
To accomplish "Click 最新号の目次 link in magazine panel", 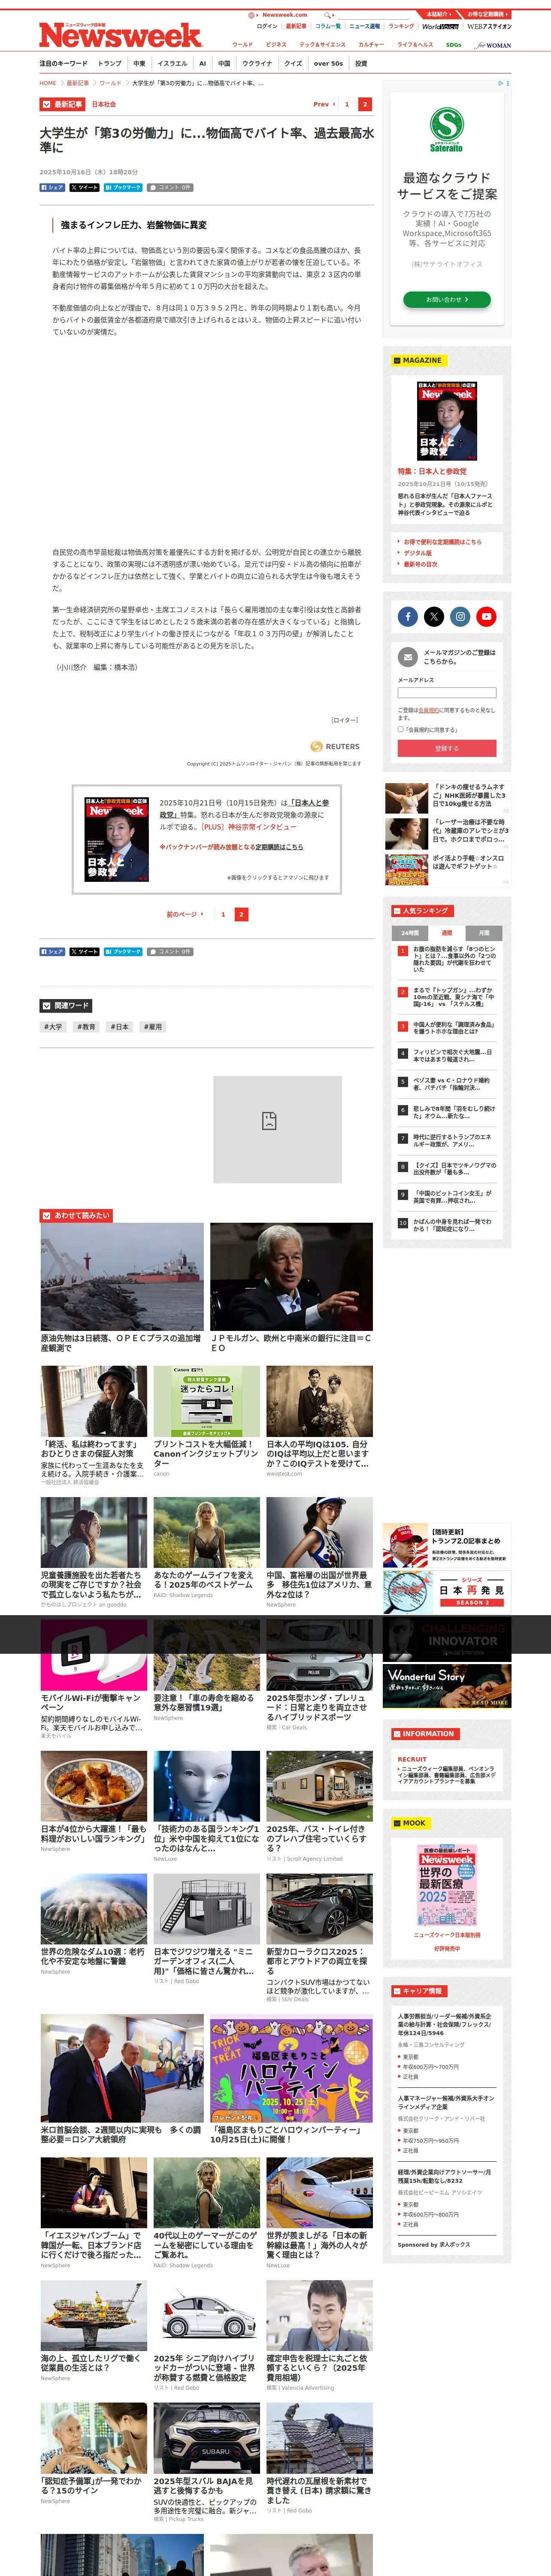I will [x=421, y=564].
